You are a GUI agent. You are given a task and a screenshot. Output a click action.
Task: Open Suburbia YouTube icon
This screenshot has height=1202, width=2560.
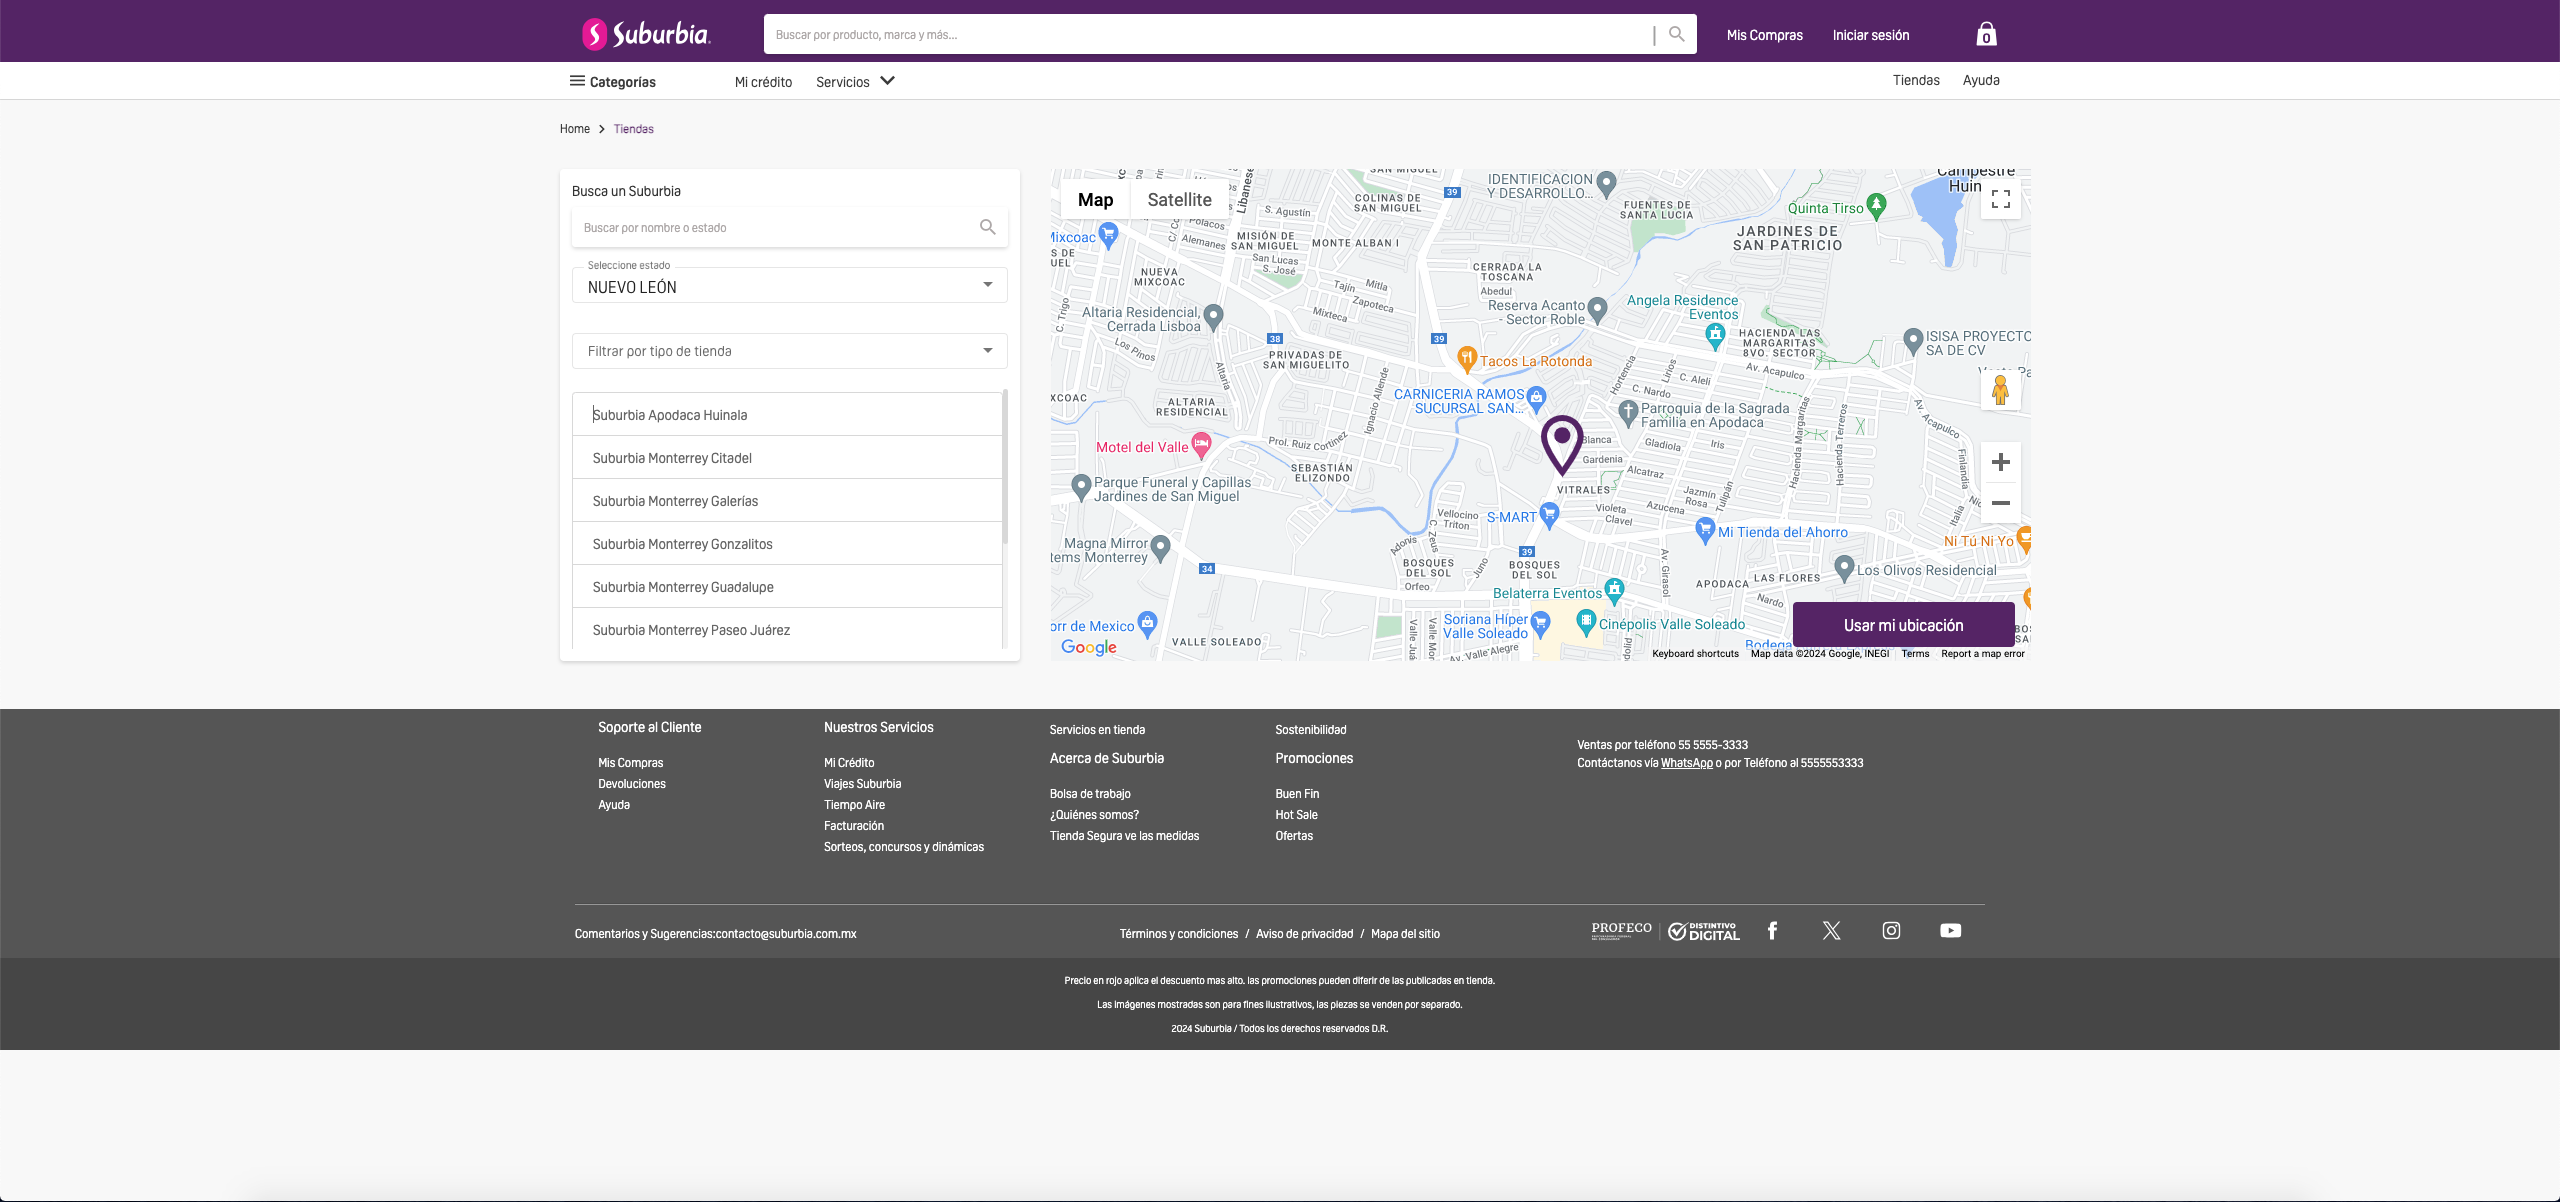pyautogui.click(x=1950, y=931)
